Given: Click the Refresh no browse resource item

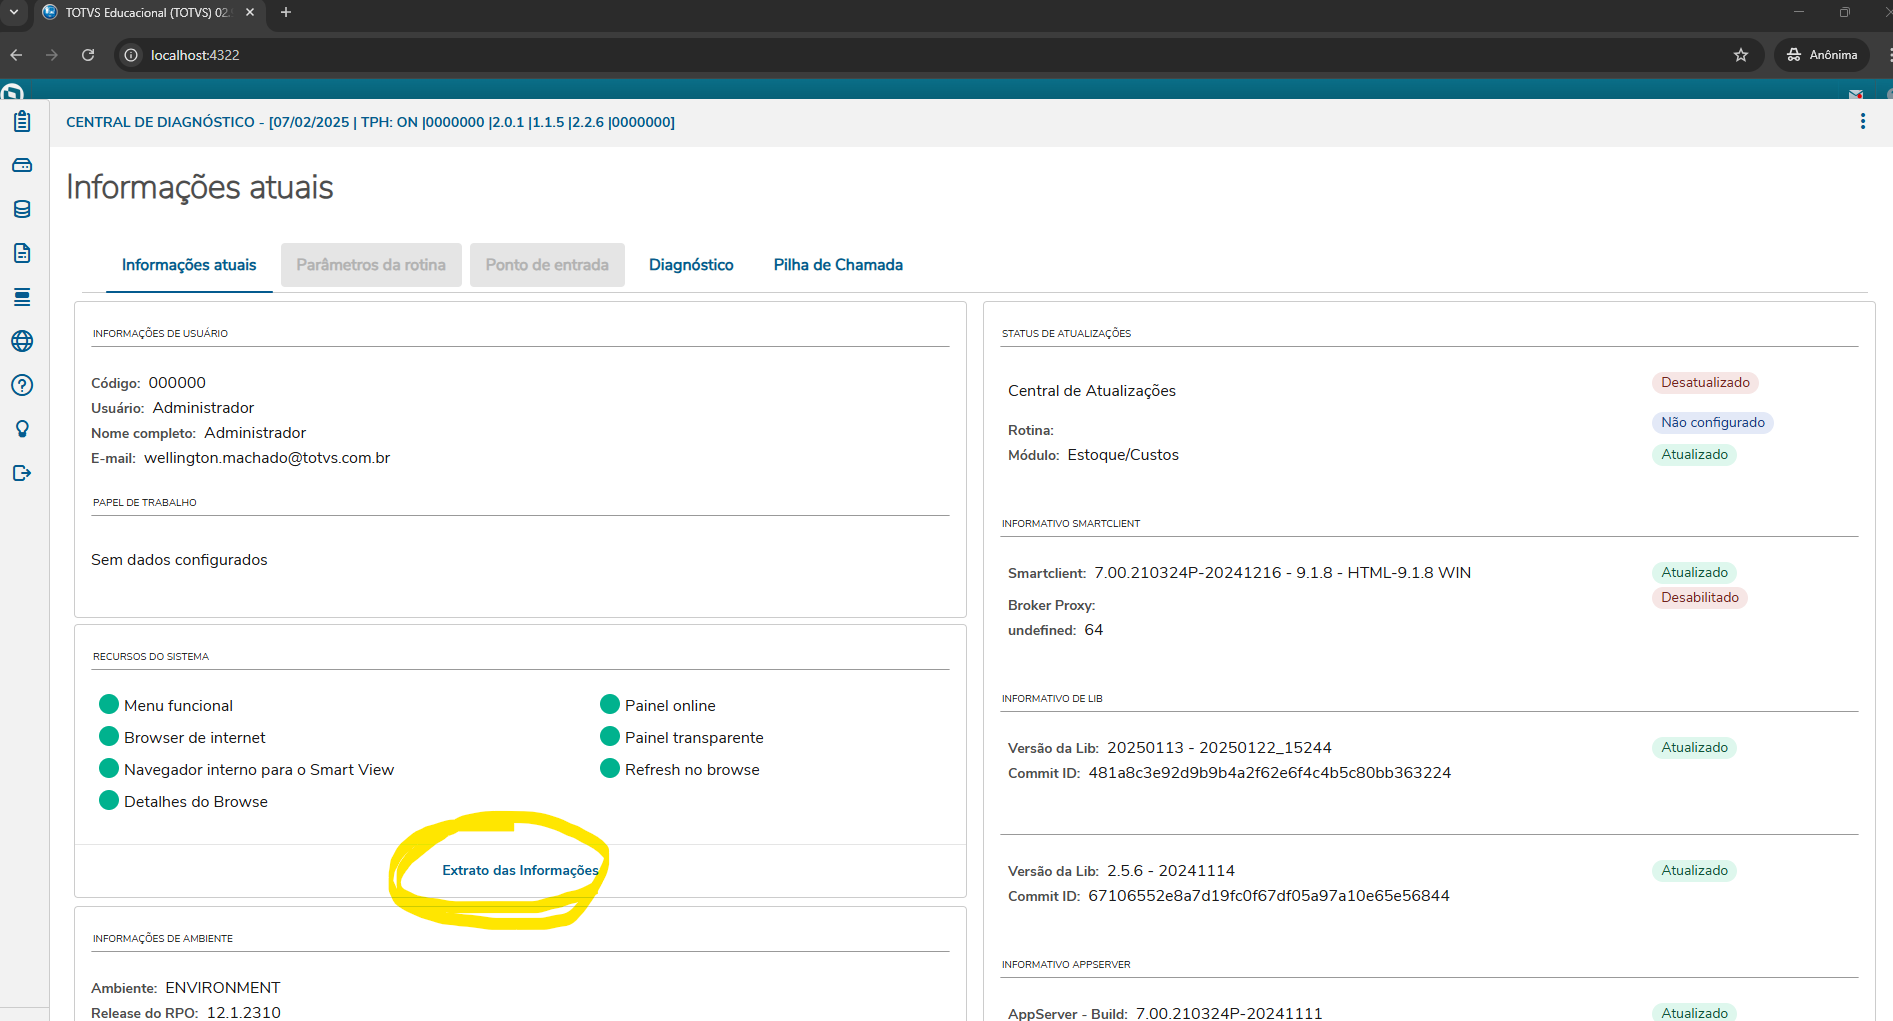Looking at the screenshot, I should [680, 769].
